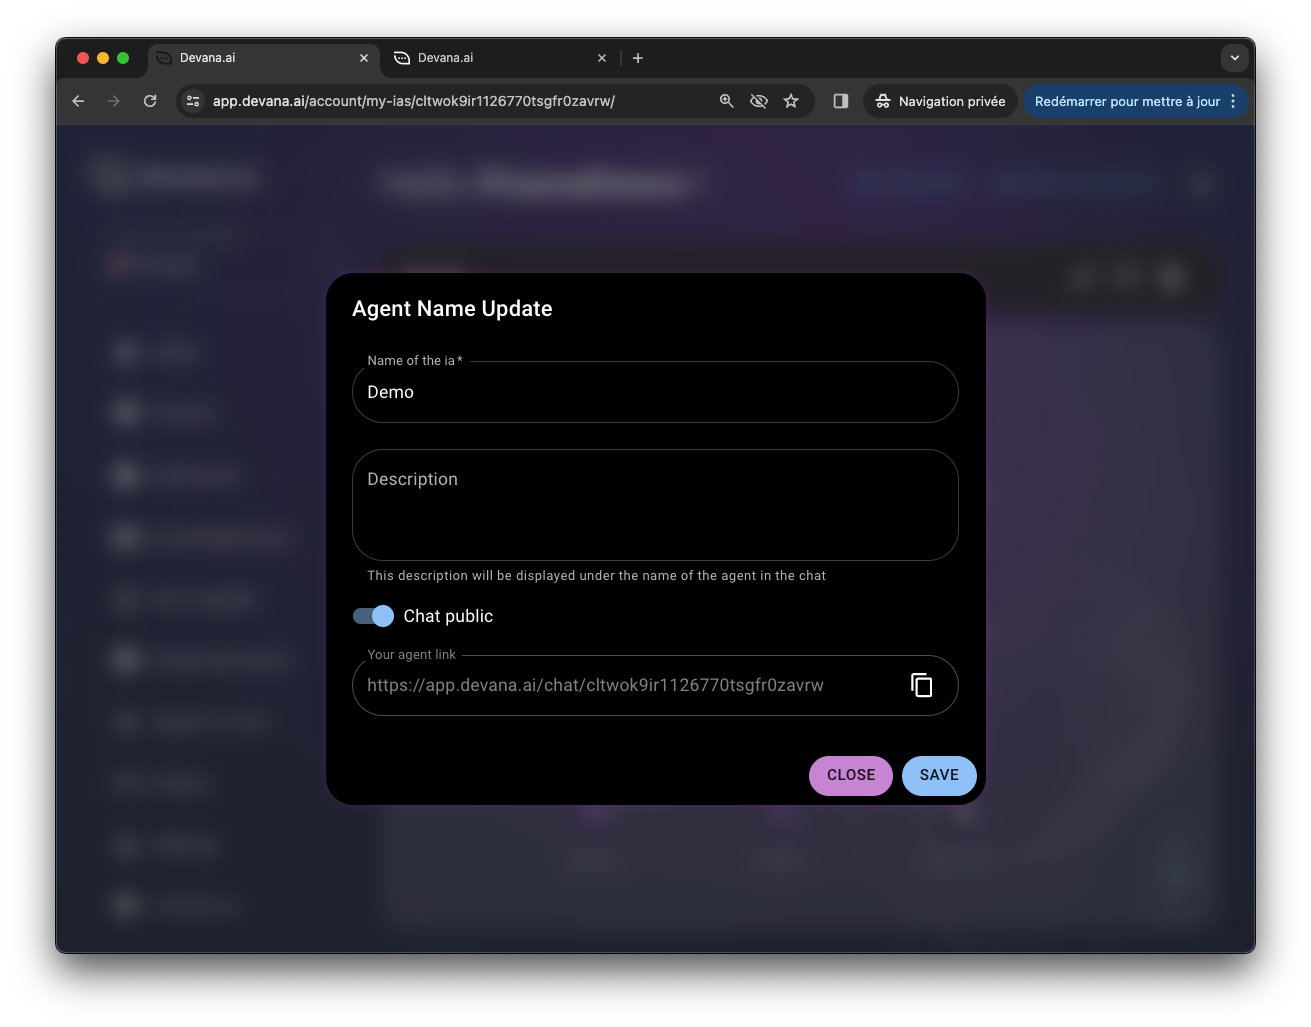Screen dimensions: 1311x1027
Task: Focus the Name of the ia field
Action: [x=655, y=392]
